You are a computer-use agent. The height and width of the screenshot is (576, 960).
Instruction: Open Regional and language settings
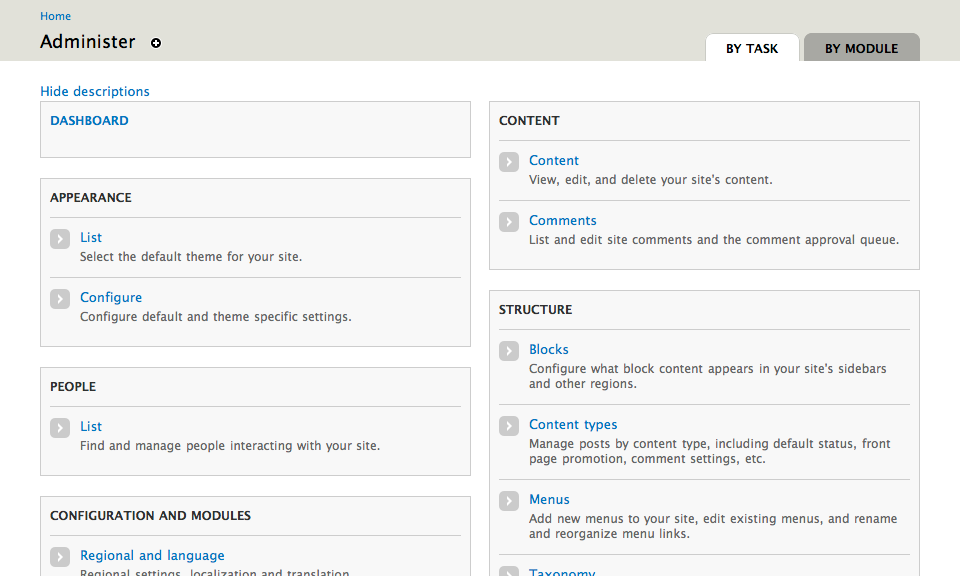(x=152, y=555)
